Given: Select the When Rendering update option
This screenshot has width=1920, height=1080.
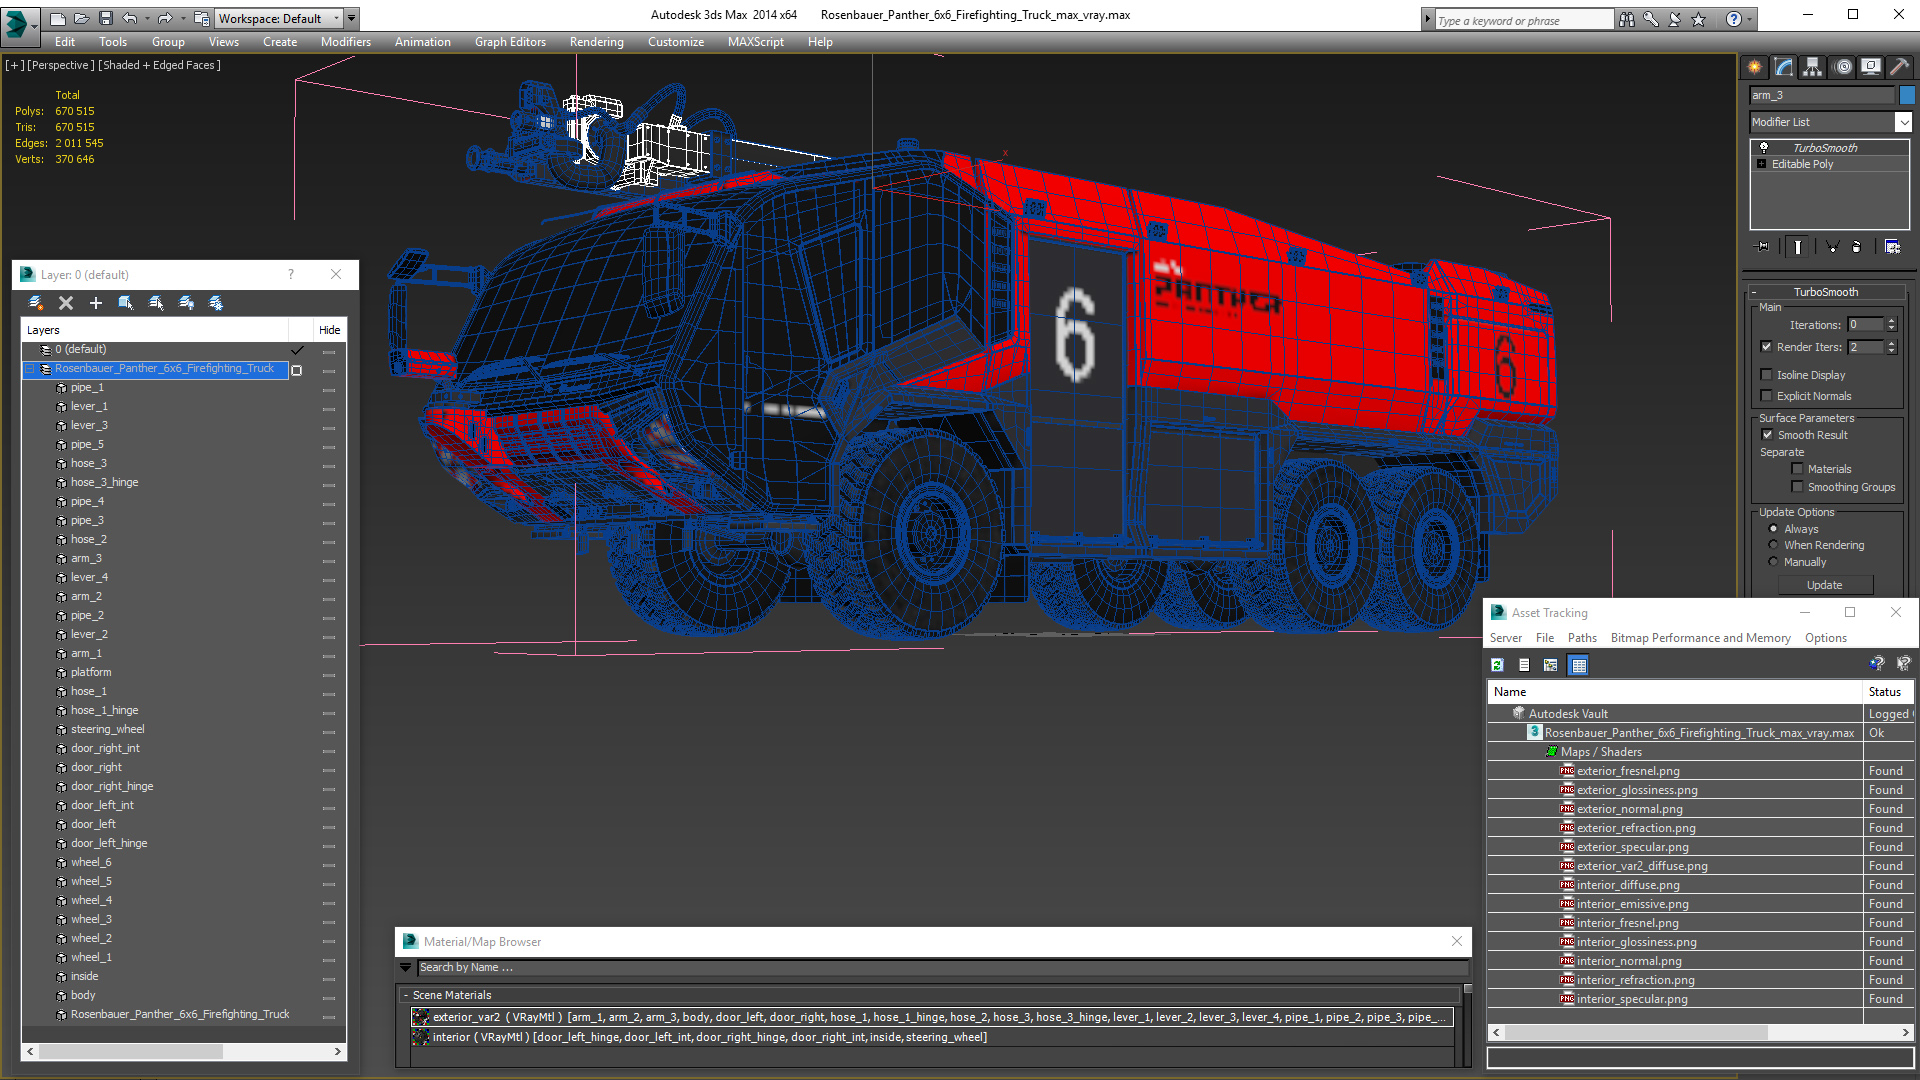Looking at the screenshot, I should 1774,545.
